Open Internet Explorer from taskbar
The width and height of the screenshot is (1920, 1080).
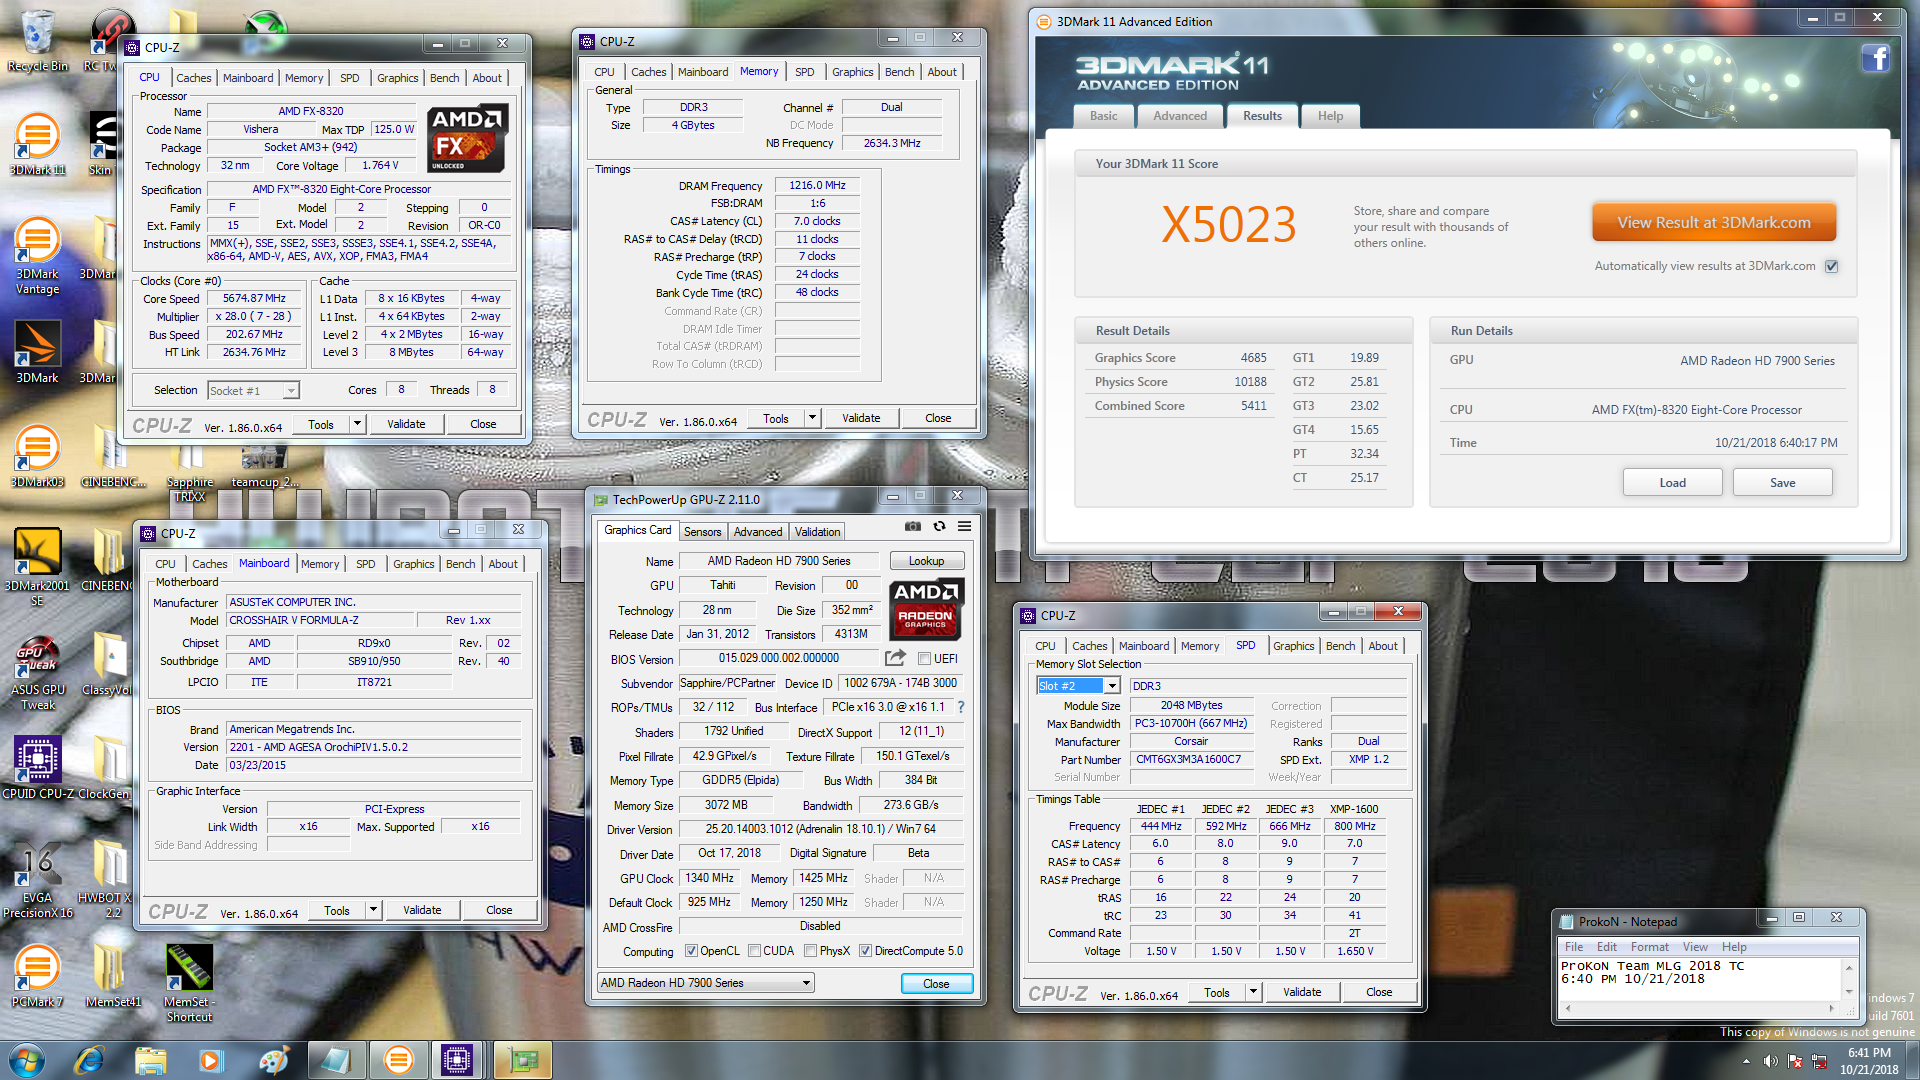pos(89,1060)
